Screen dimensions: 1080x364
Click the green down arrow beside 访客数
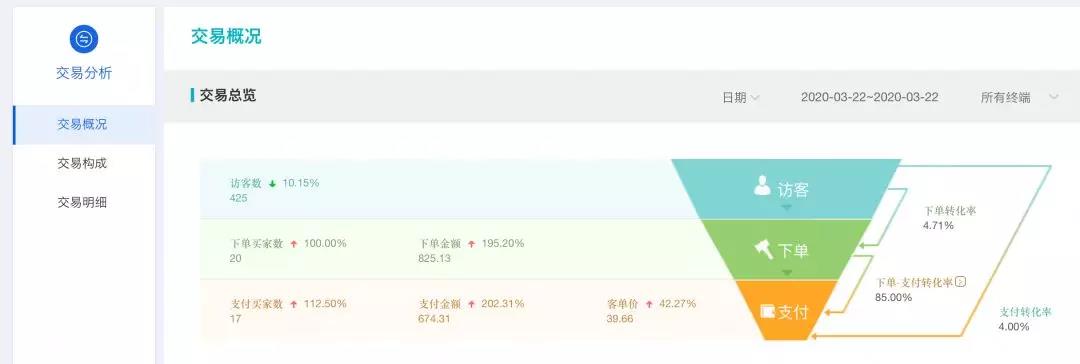click(x=272, y=184)
